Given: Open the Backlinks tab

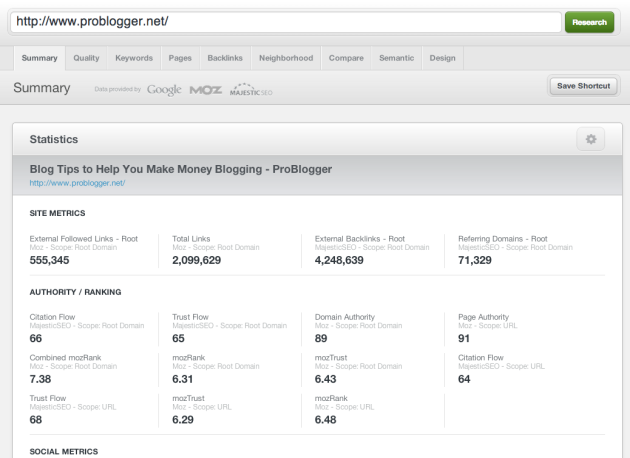Looking at the screenshot, I should (x=225, y=58).
